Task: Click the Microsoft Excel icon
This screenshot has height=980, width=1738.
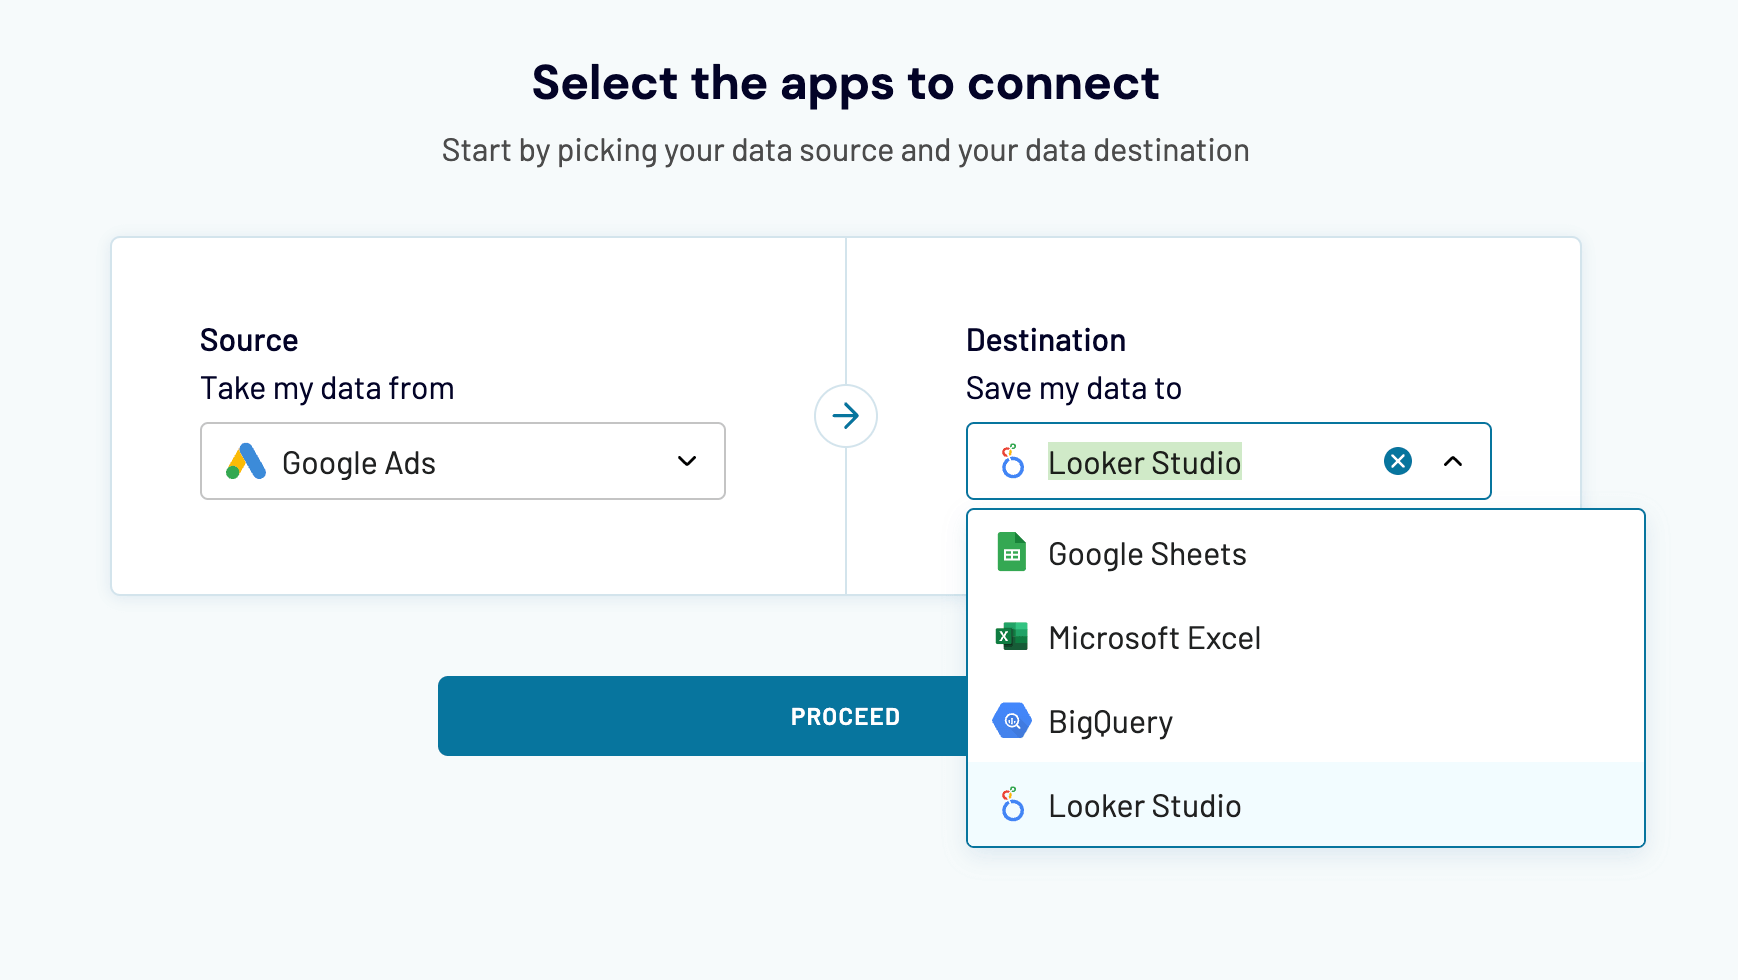Action: coord(1011,636)
